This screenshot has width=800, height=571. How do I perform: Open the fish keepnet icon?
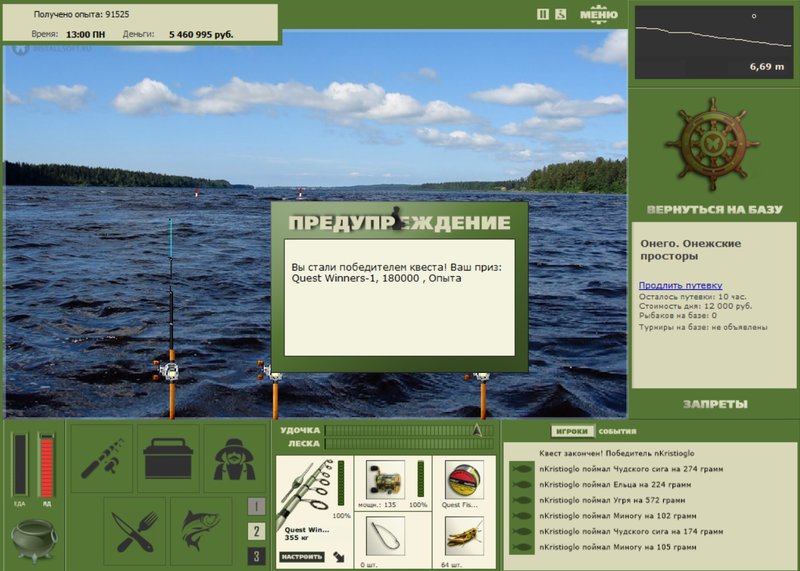201,531
